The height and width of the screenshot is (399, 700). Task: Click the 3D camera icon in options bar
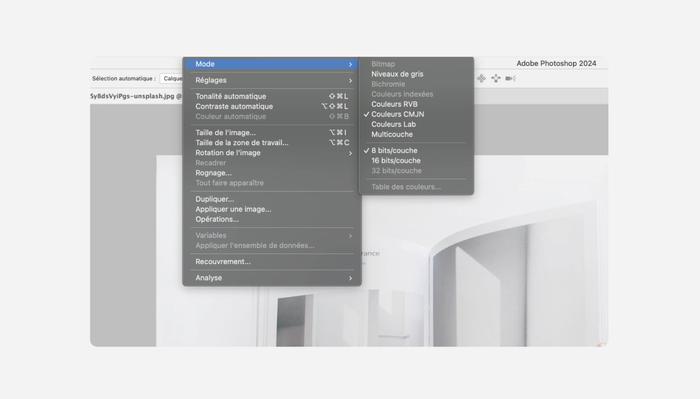coord(510,79)
